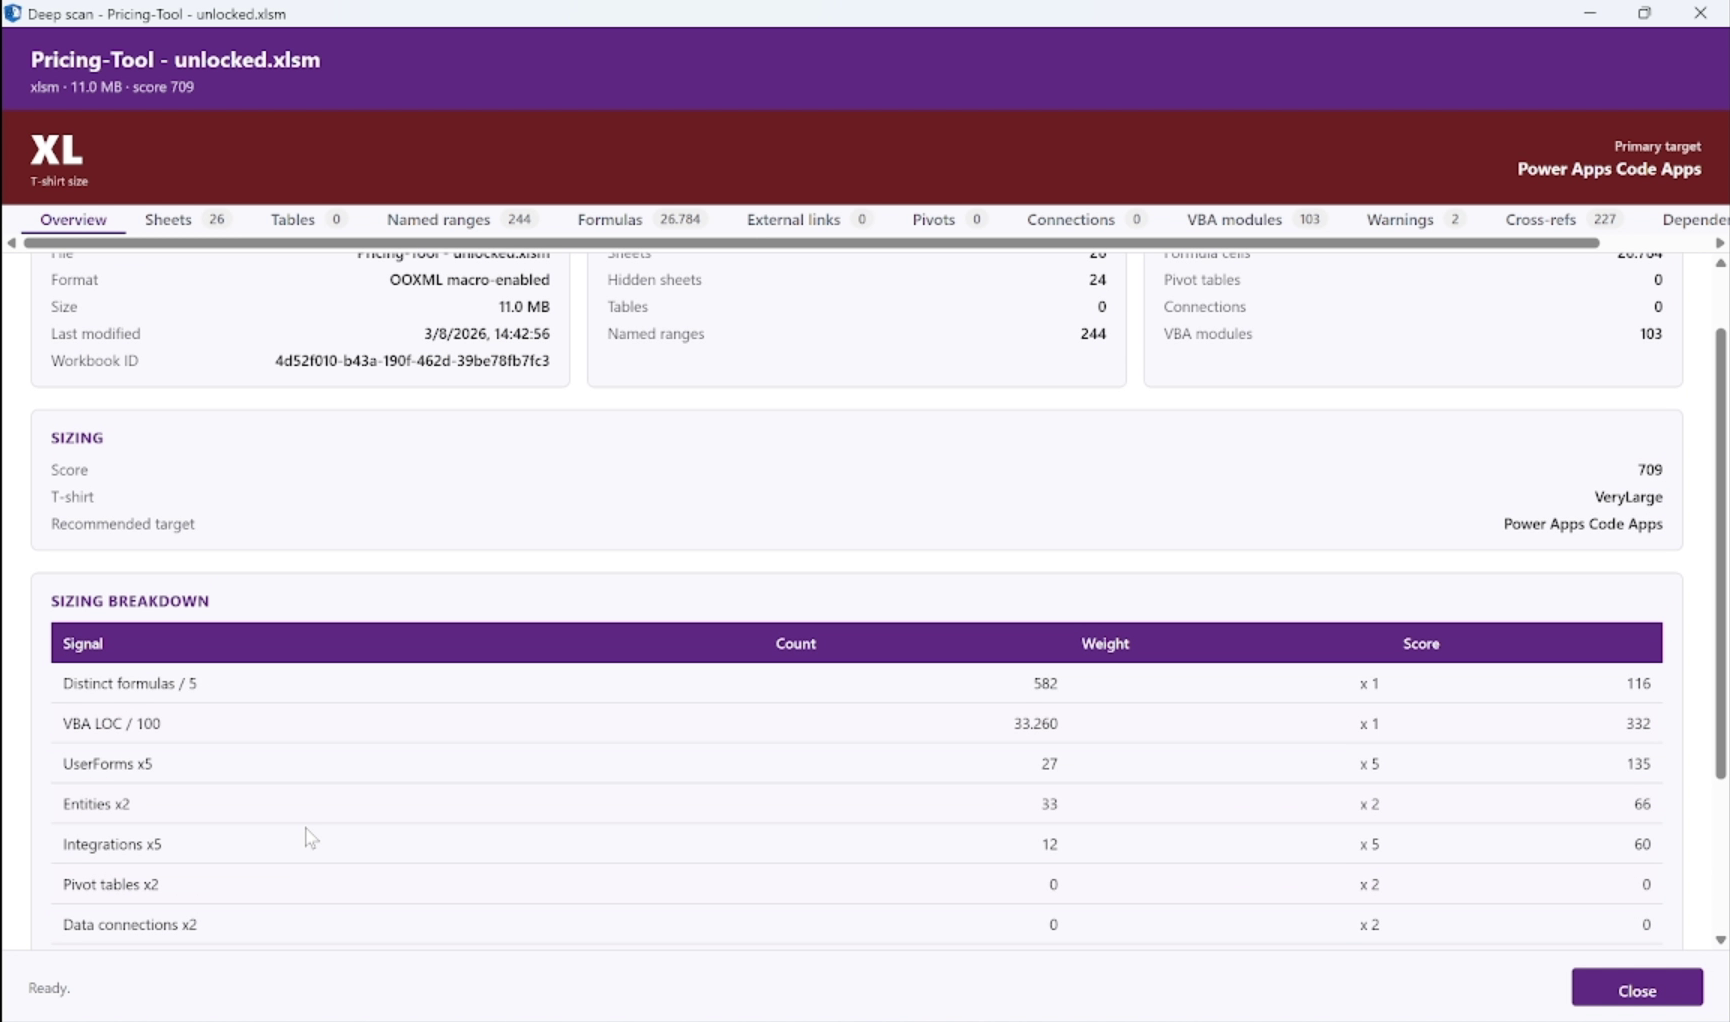Select the 'UserForms x5' row
The width and height of the screenshot is (1730, 1022).
coord(857,764)
